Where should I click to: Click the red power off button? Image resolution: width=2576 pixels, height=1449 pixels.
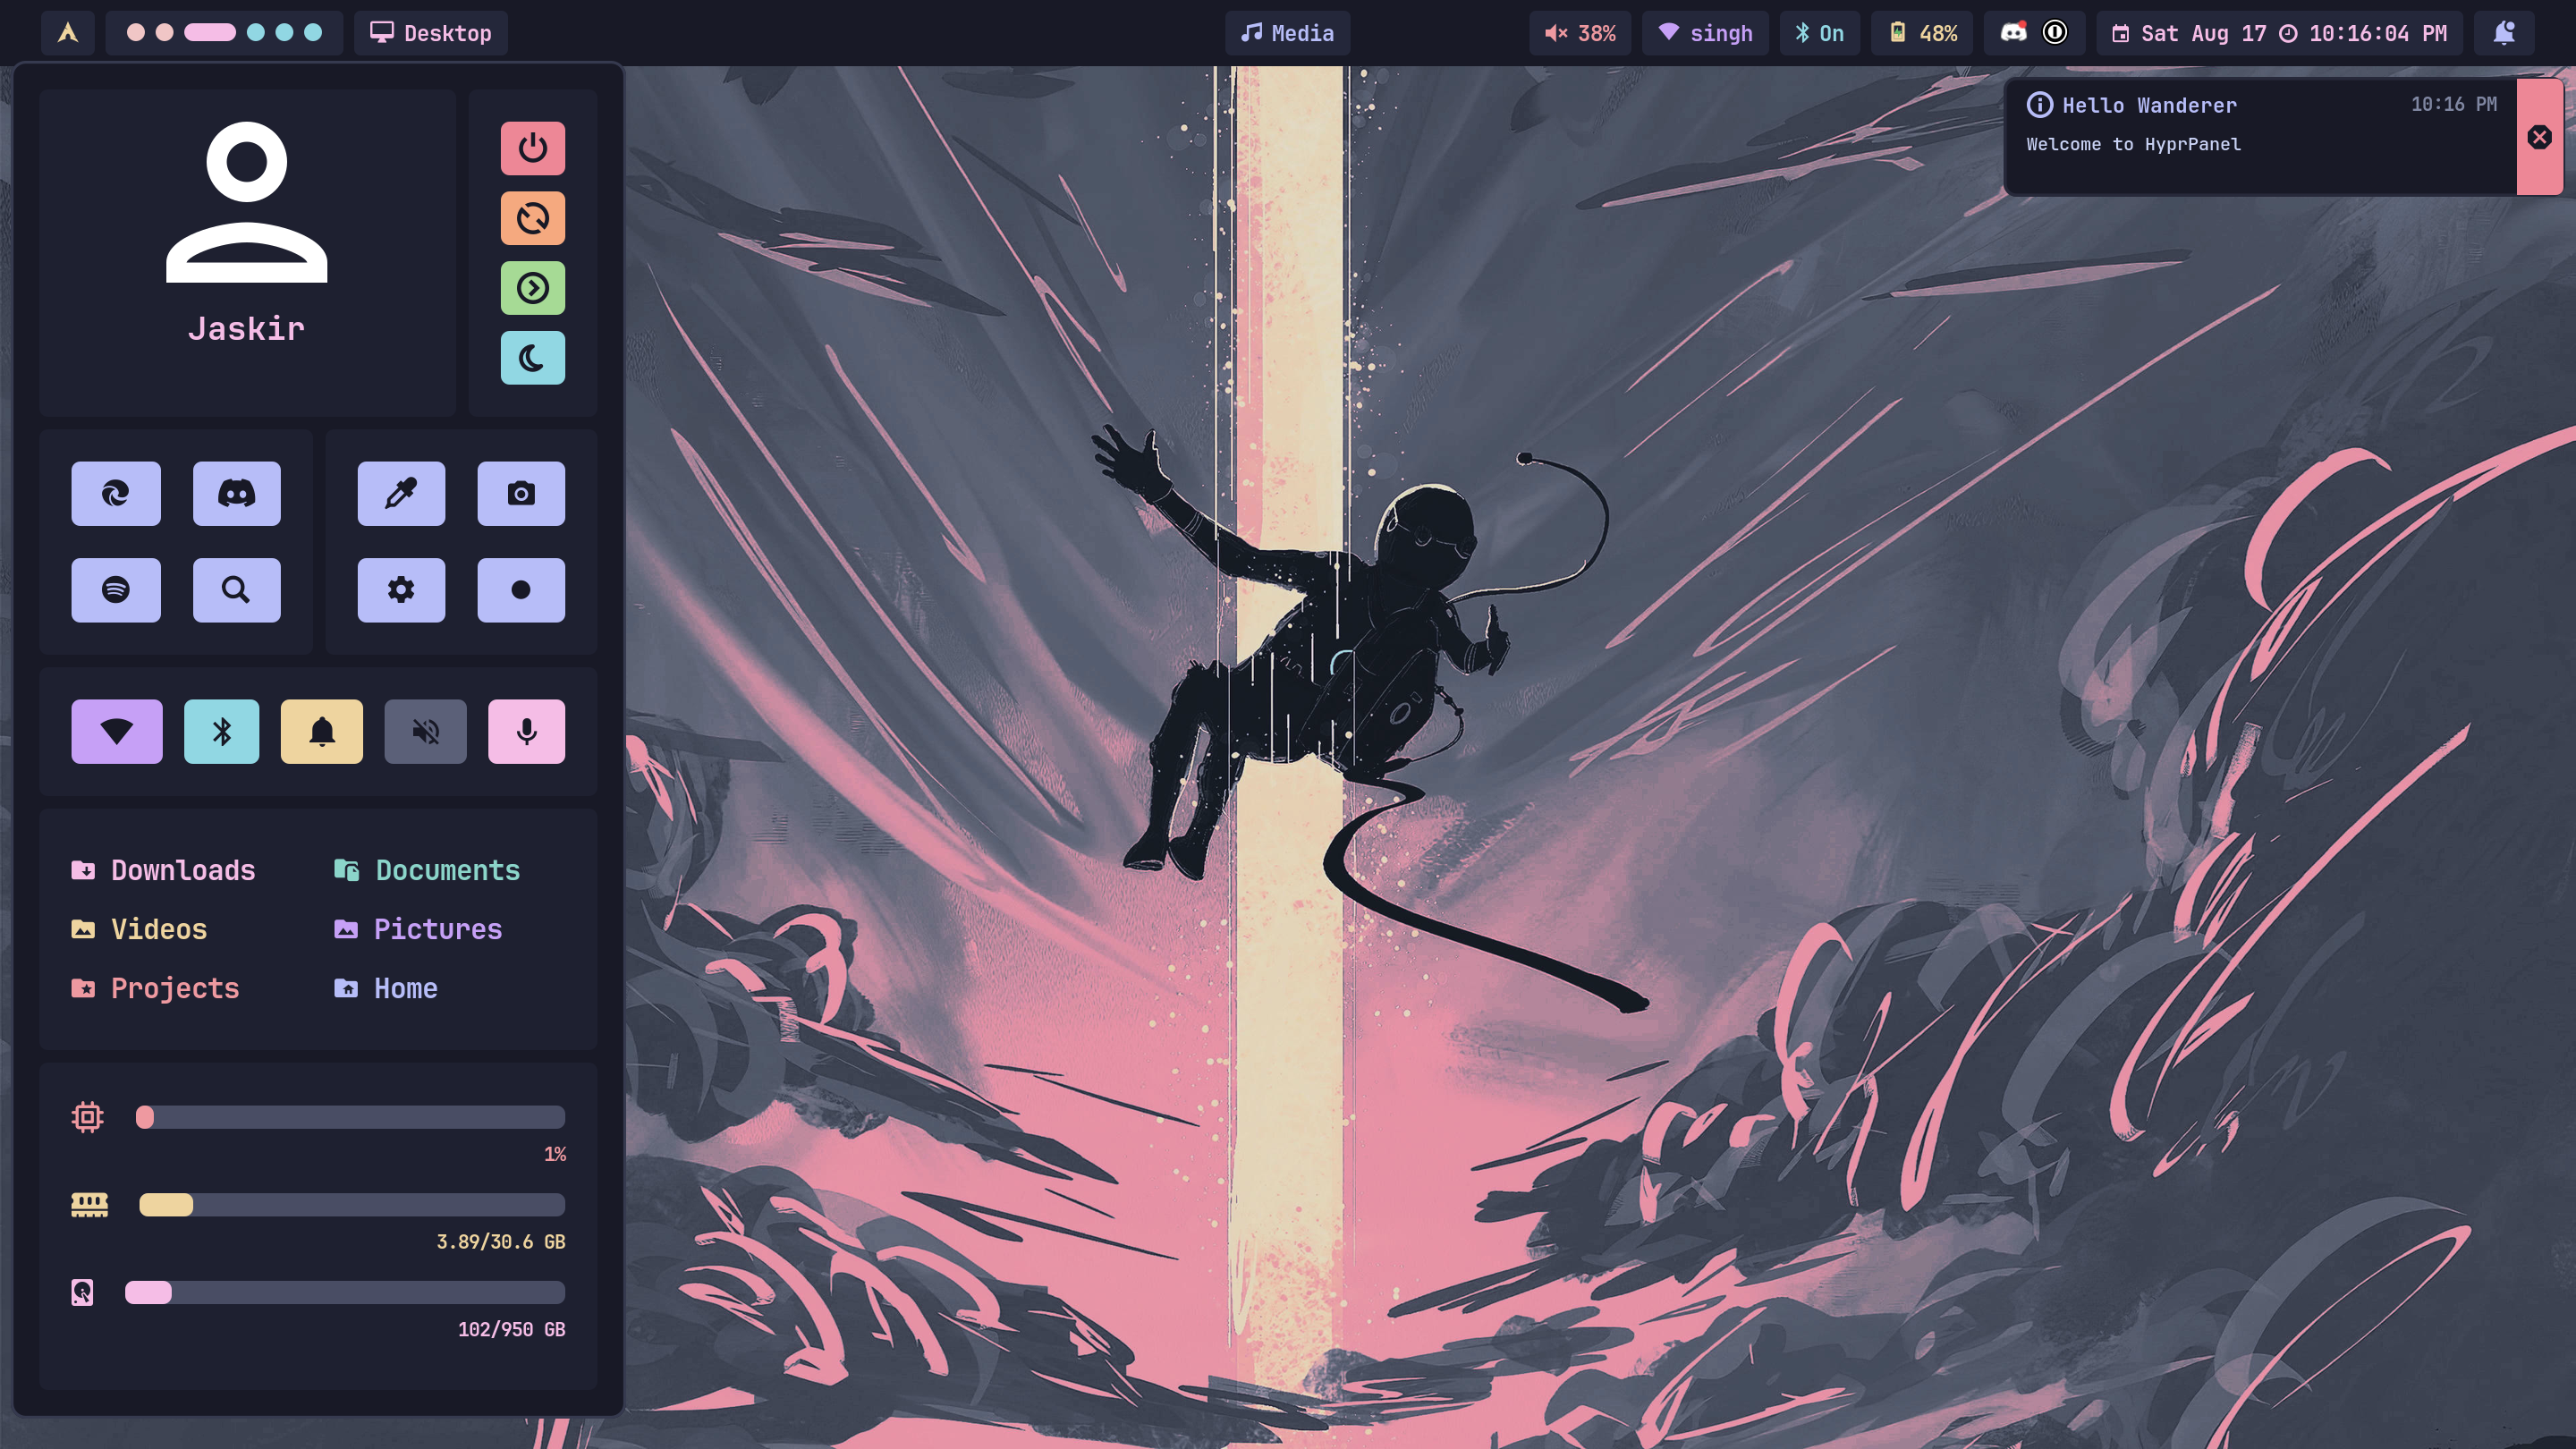[532, 148]
